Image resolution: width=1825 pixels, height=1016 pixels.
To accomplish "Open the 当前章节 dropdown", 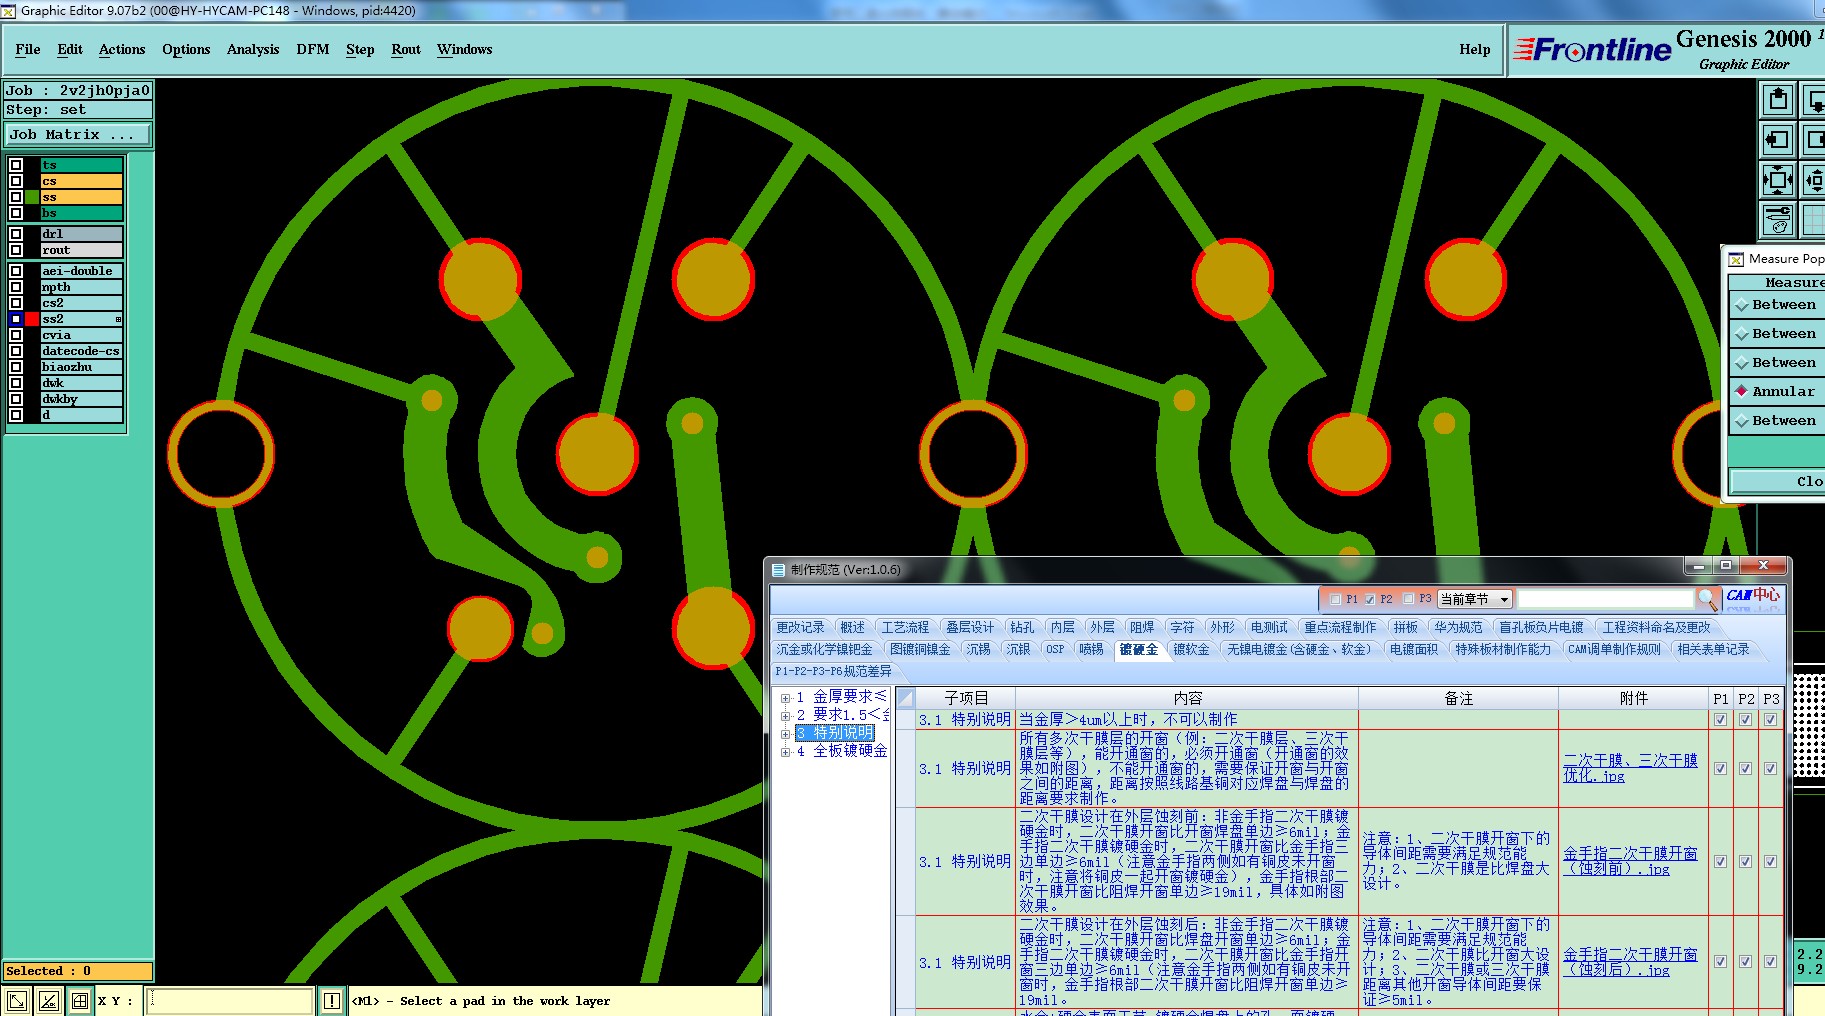I will coord(1475,599).
